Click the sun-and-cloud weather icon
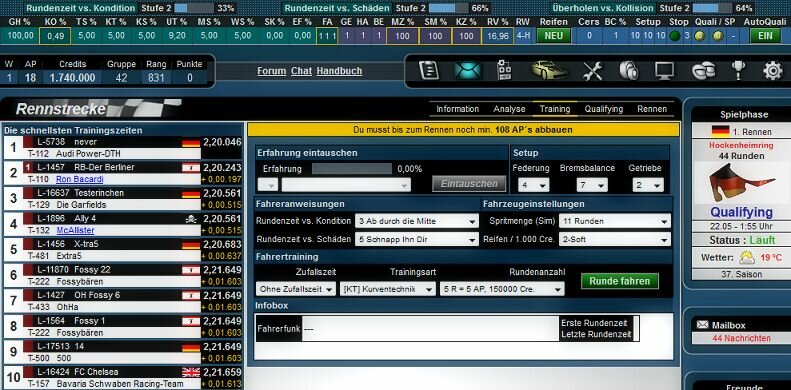 747,258
